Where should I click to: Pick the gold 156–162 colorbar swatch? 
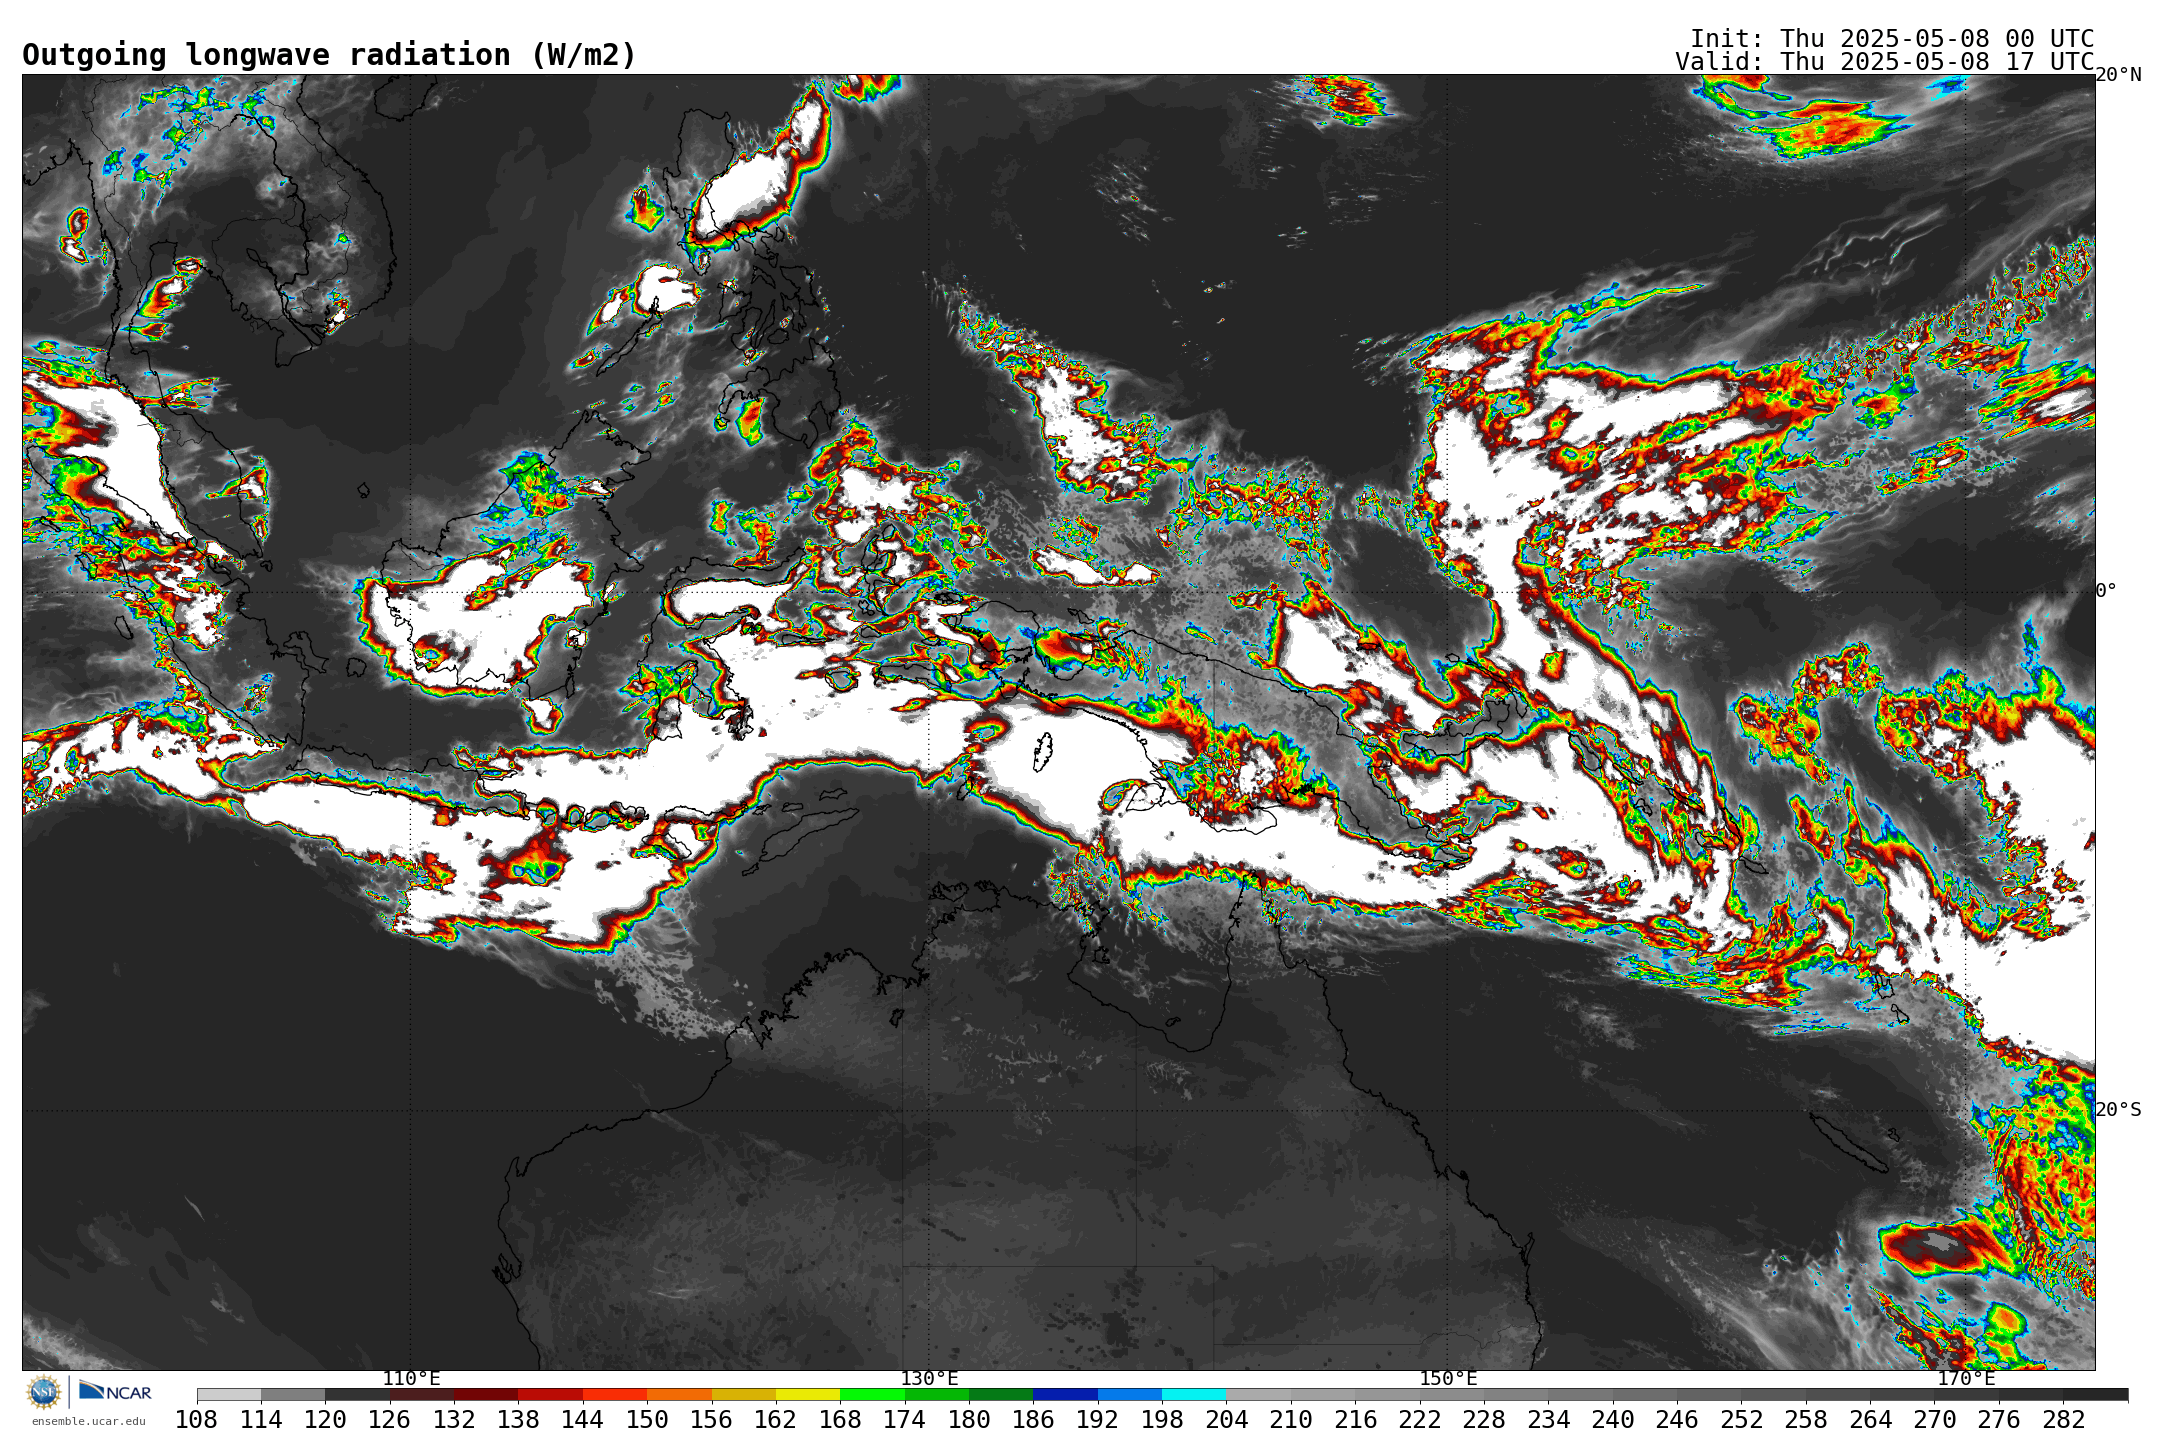tap(743, 1394)
